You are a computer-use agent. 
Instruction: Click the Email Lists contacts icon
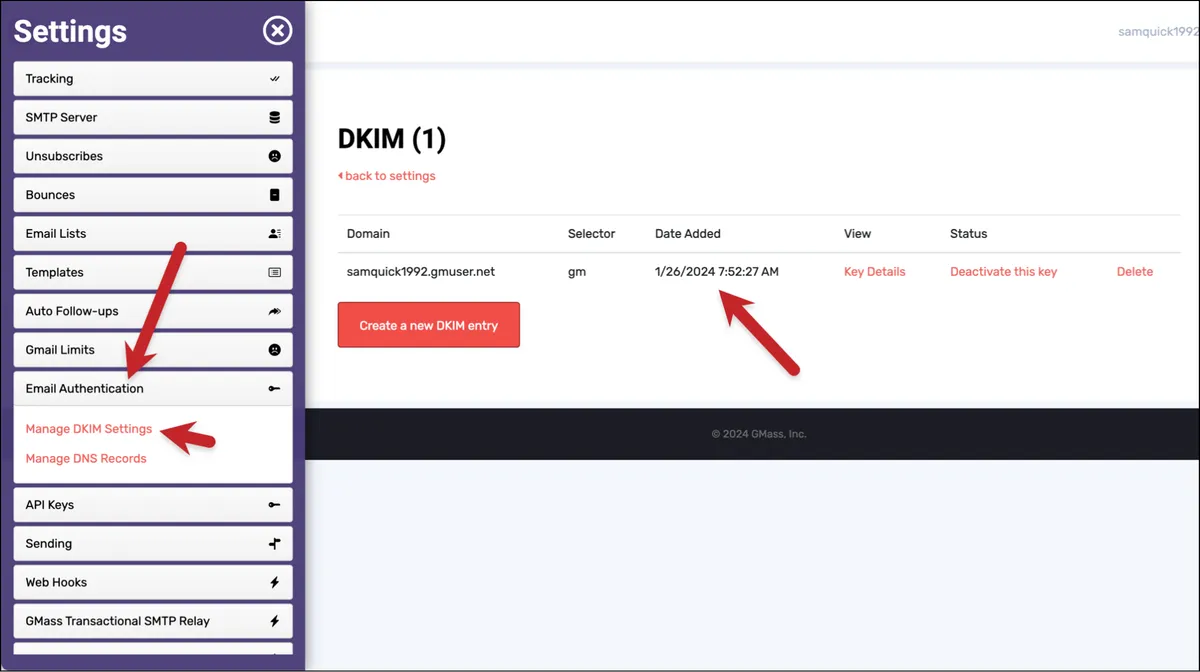pyautogui.click(x=275, y=234)
